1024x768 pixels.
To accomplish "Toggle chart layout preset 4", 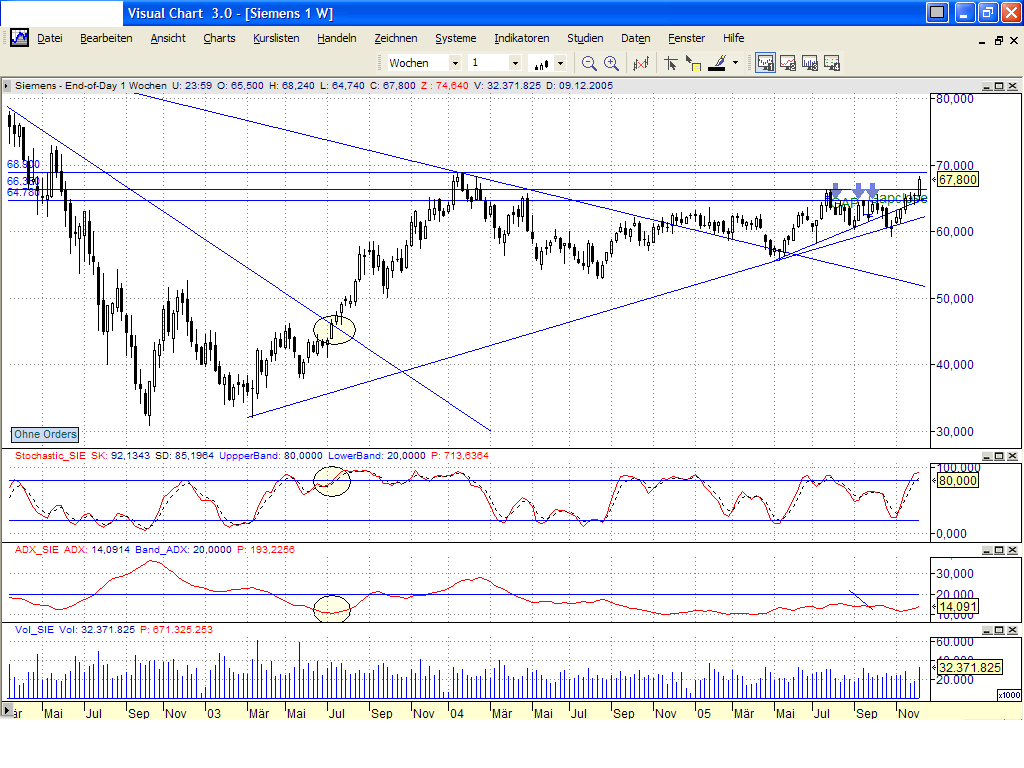I will coord(833,62).
